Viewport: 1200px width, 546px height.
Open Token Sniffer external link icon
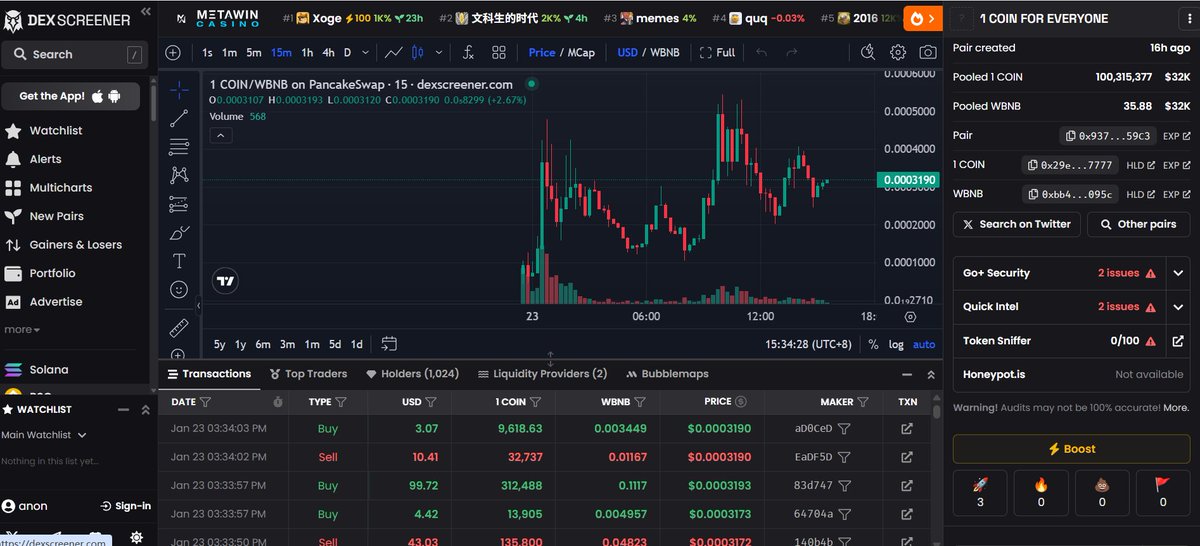[x=1178, y=341]
